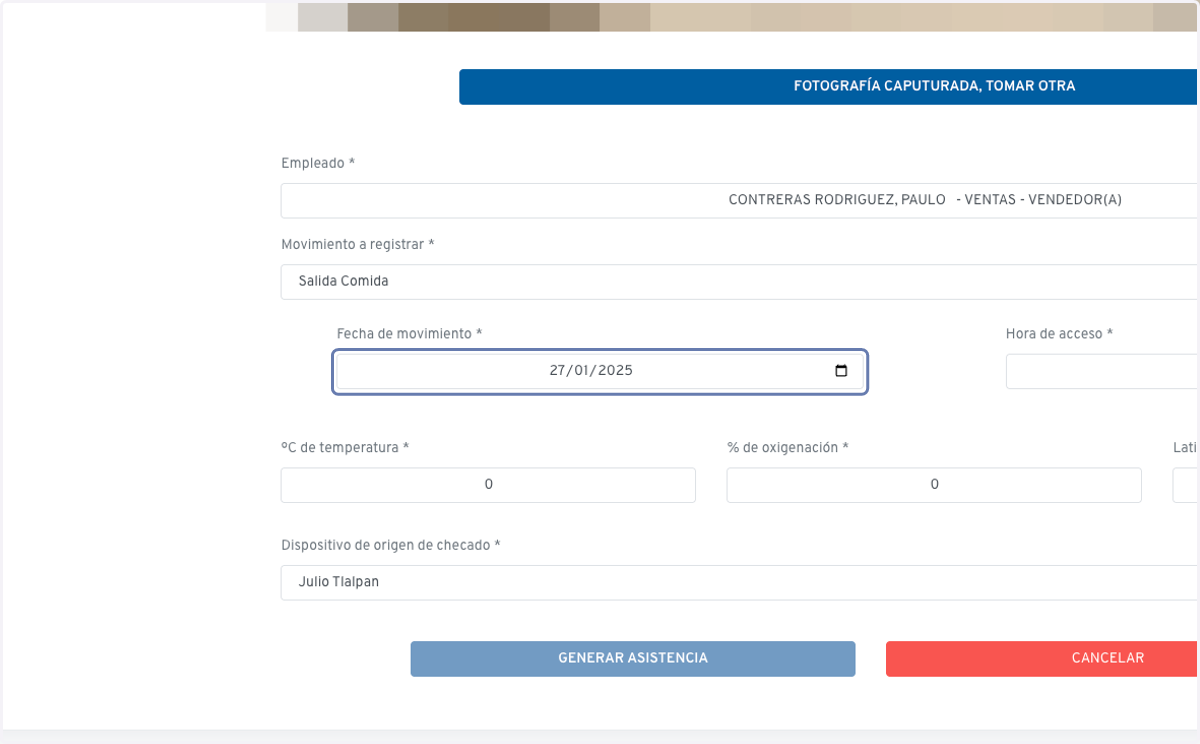Click the "Hora de acceso *" label
Screen dimensions: 1200x744
point(1059,334)
